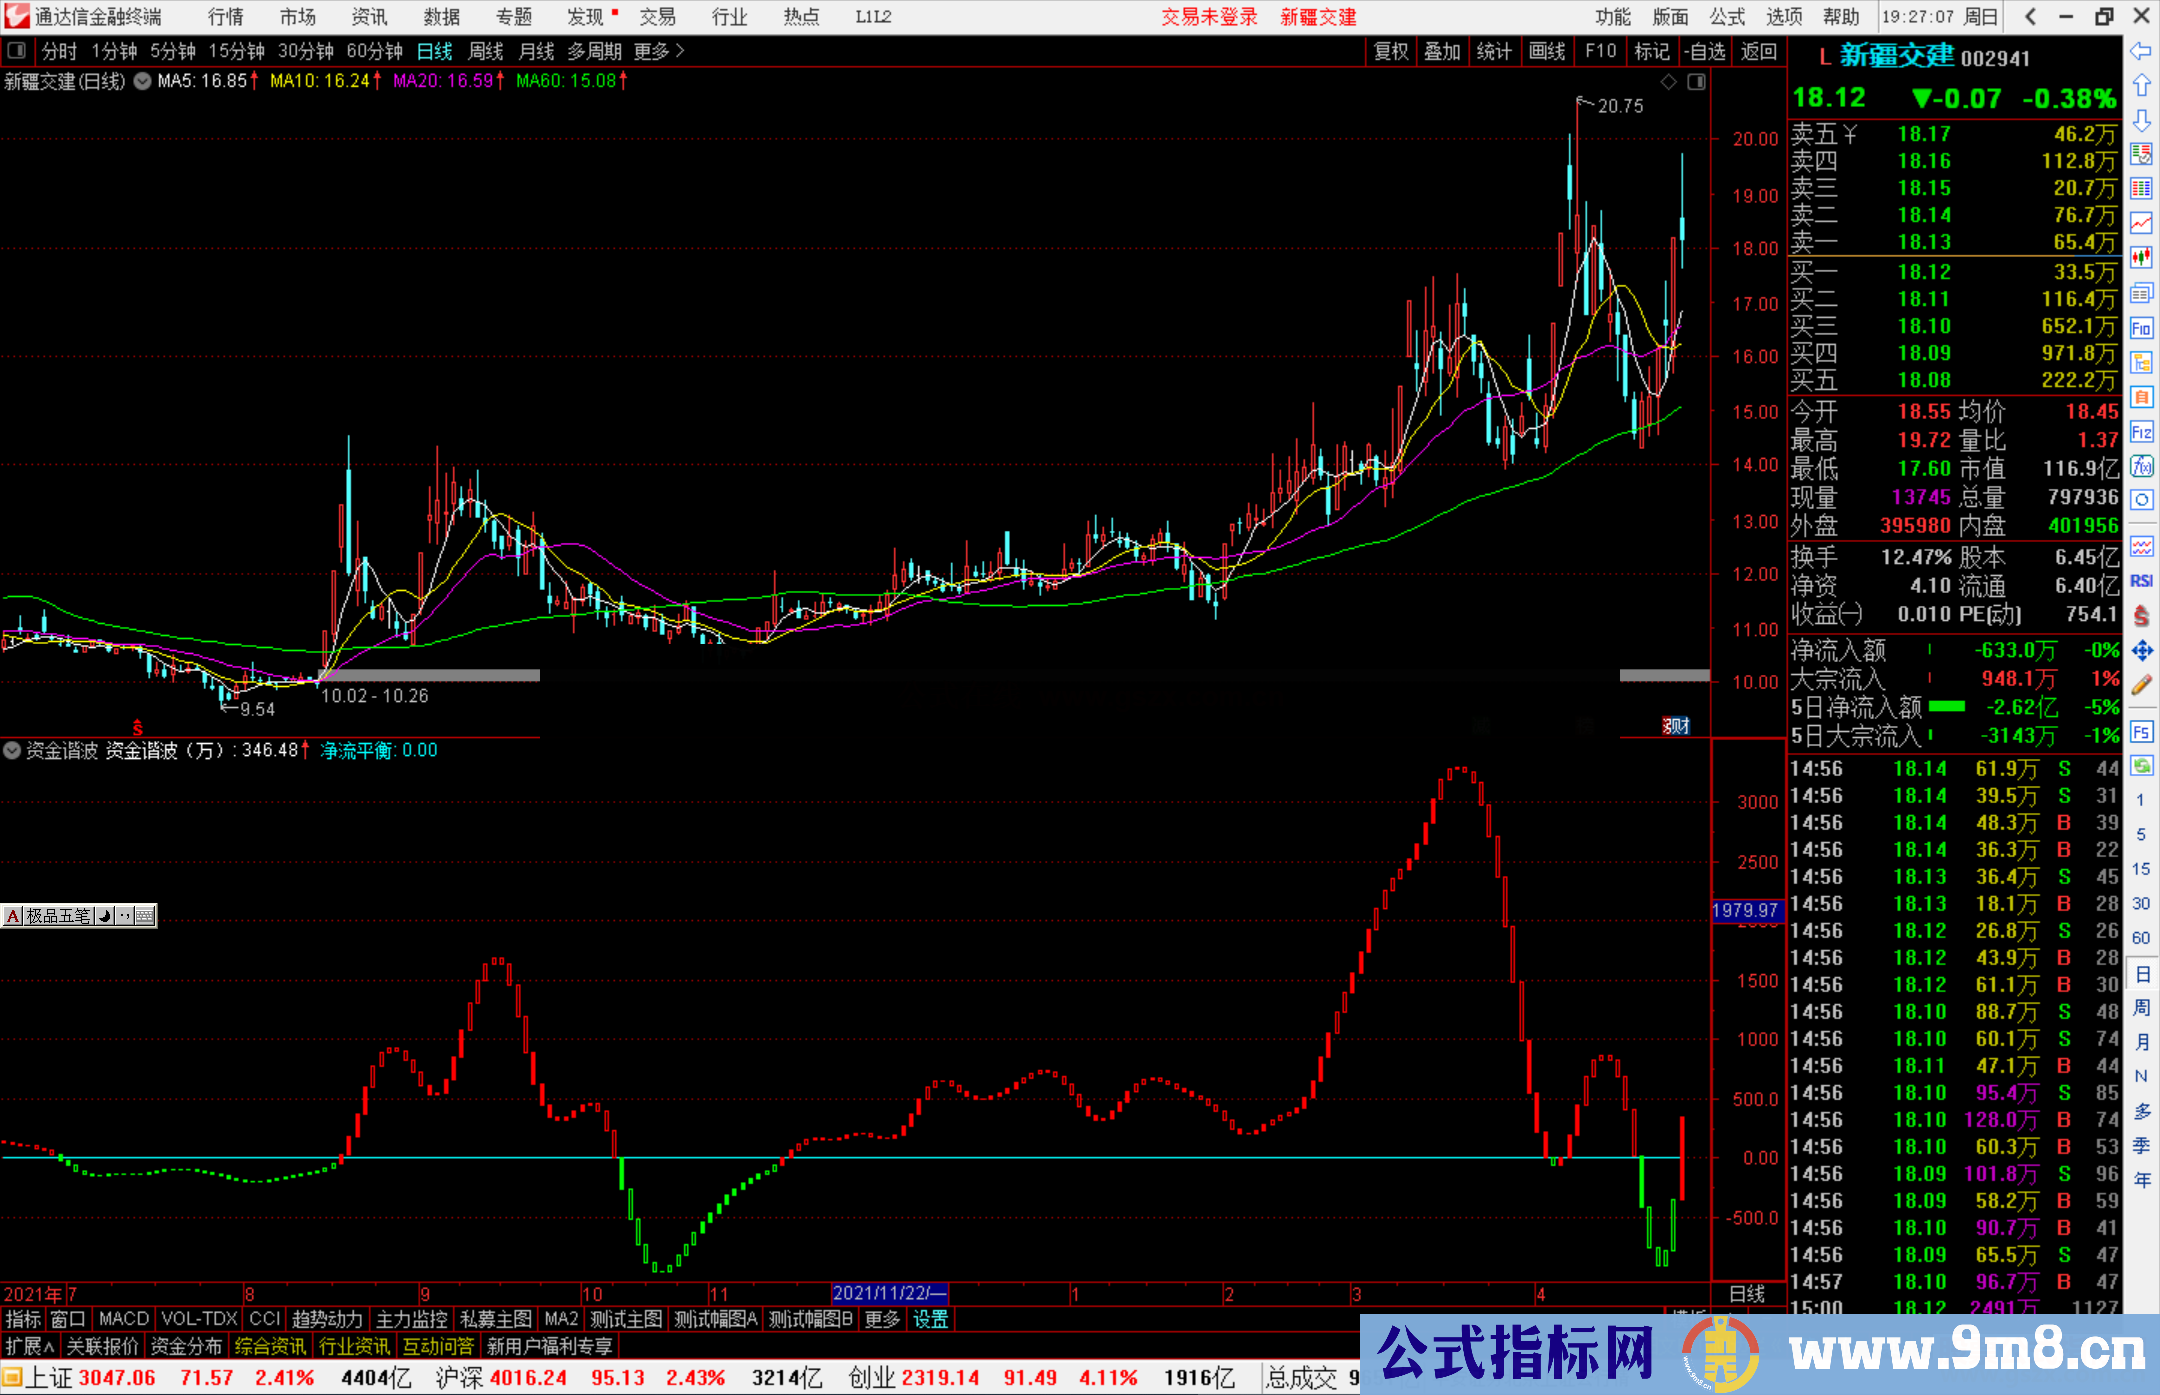
Task: Toggle 复权 price adjustment mode
Action: coord(1390,51)
